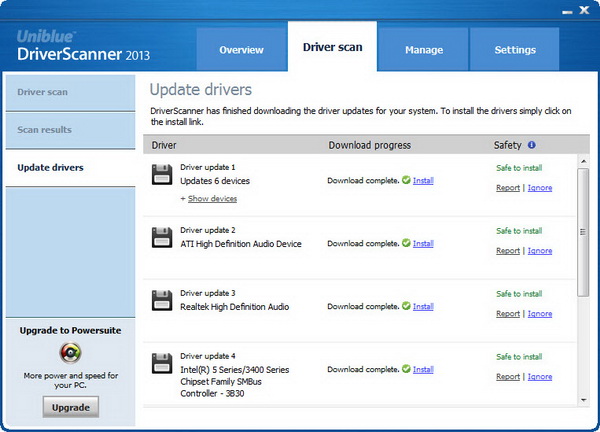
Task: Click 'Realtek High Definition Audio' text
Action: pyautogui.click(x=235, y=307)
